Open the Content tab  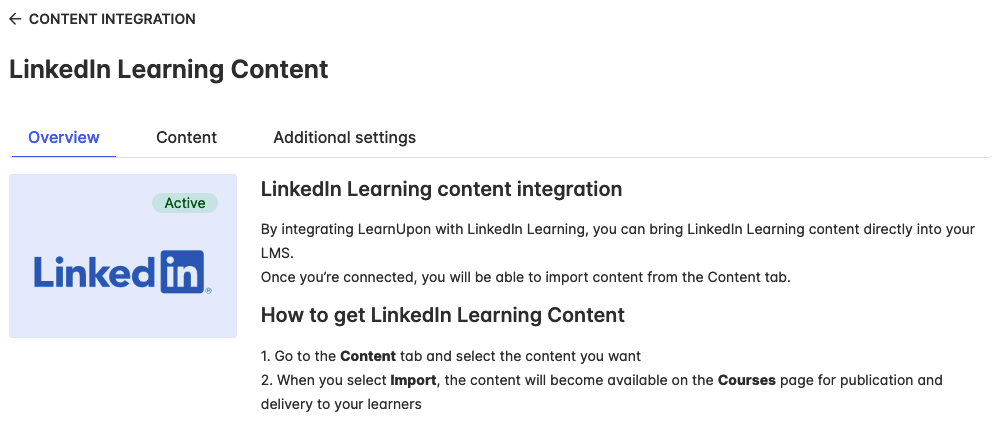pos(186,137)
